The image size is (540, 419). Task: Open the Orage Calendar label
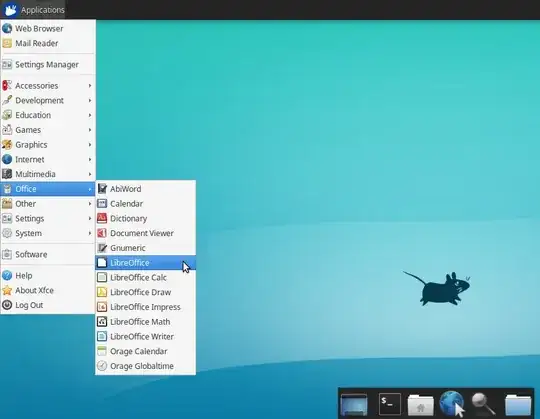coord(139,352)
